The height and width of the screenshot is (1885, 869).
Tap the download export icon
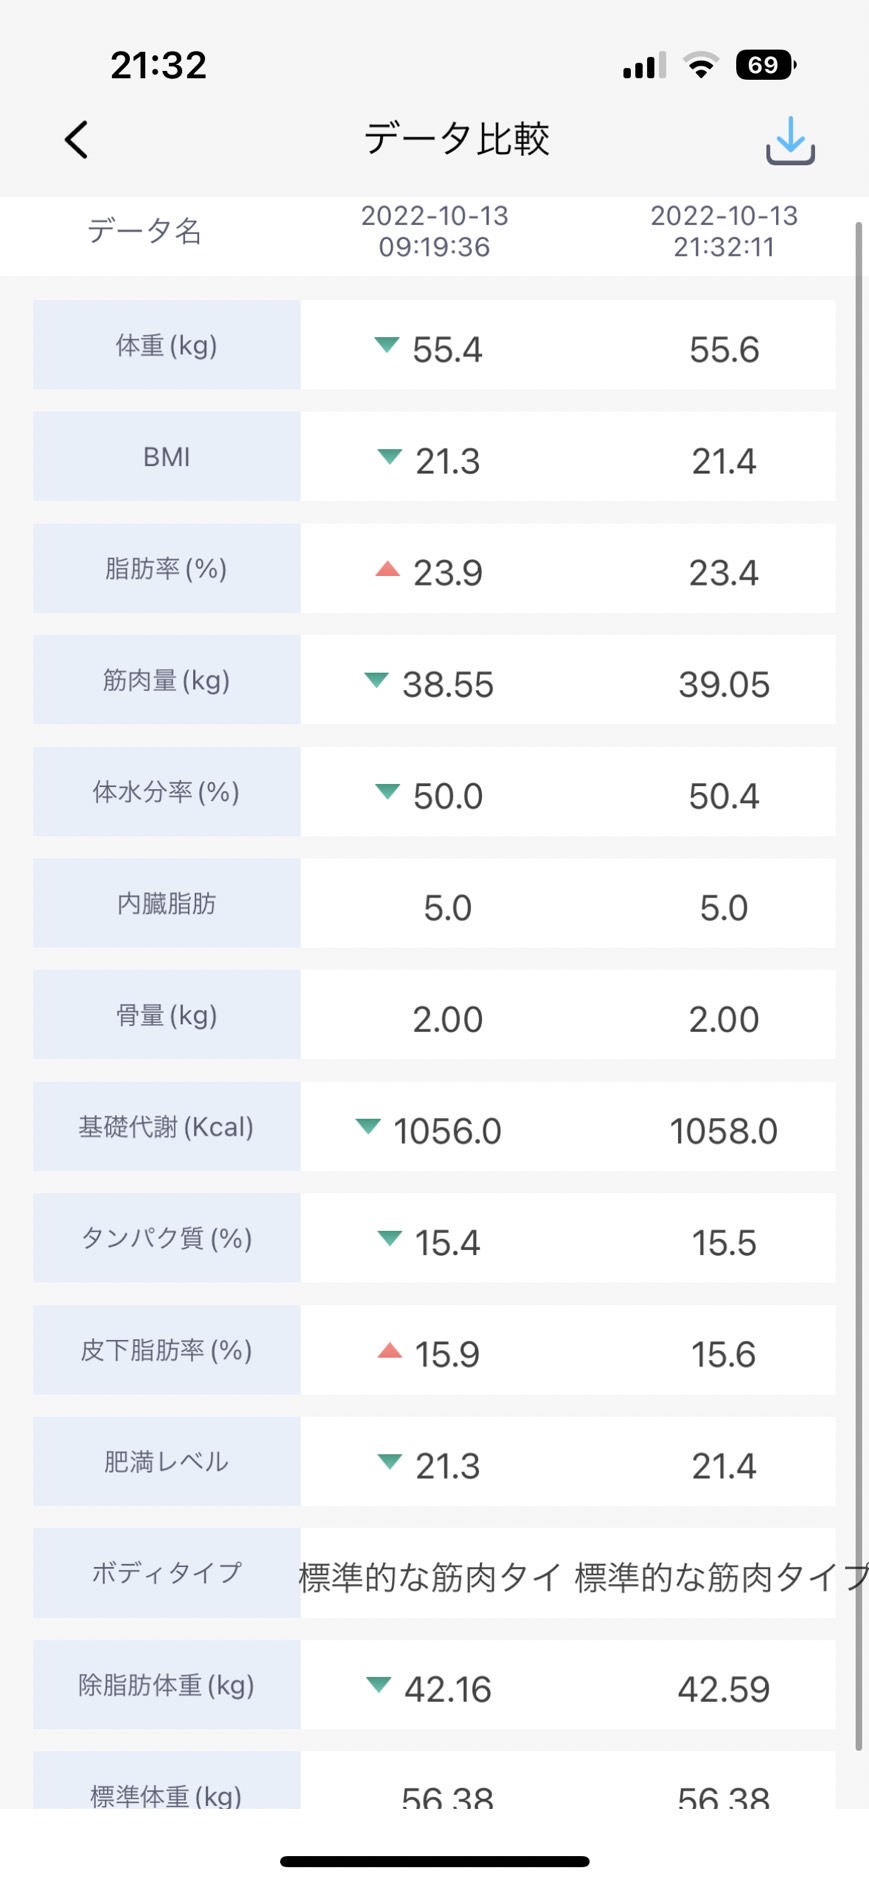pyautogui.click(x=790, y=140)
